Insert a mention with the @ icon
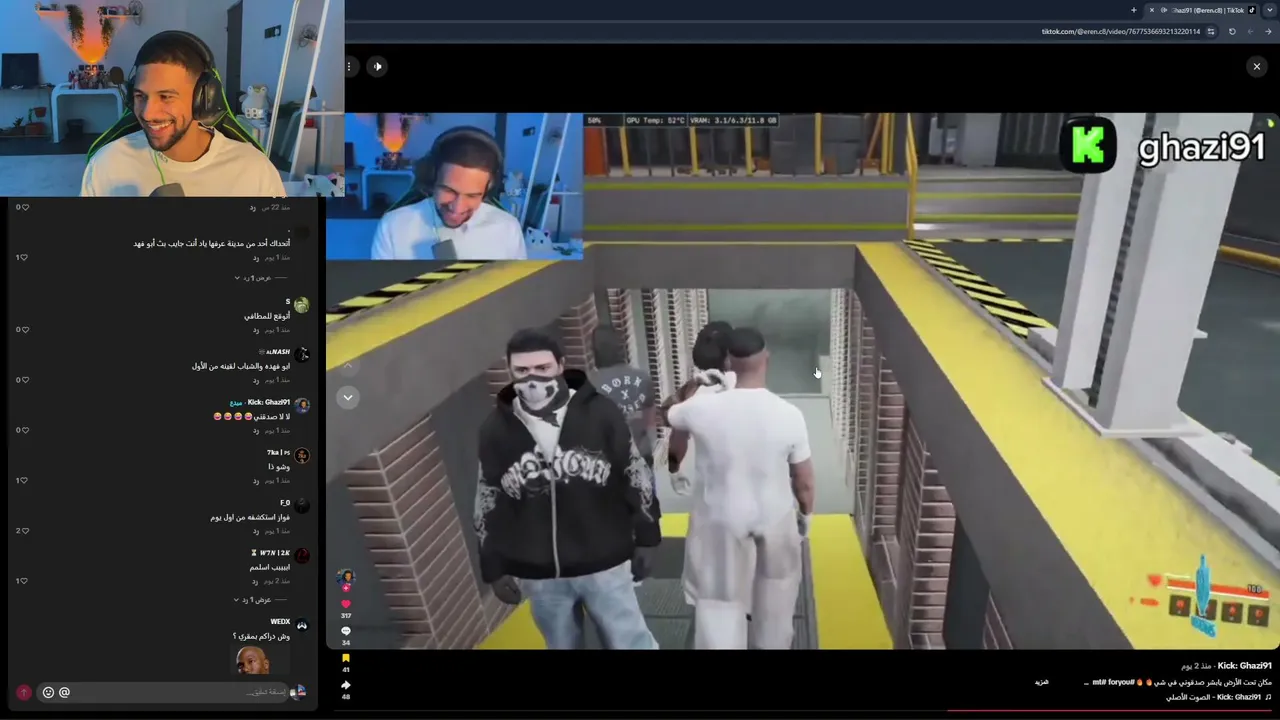 64,692
